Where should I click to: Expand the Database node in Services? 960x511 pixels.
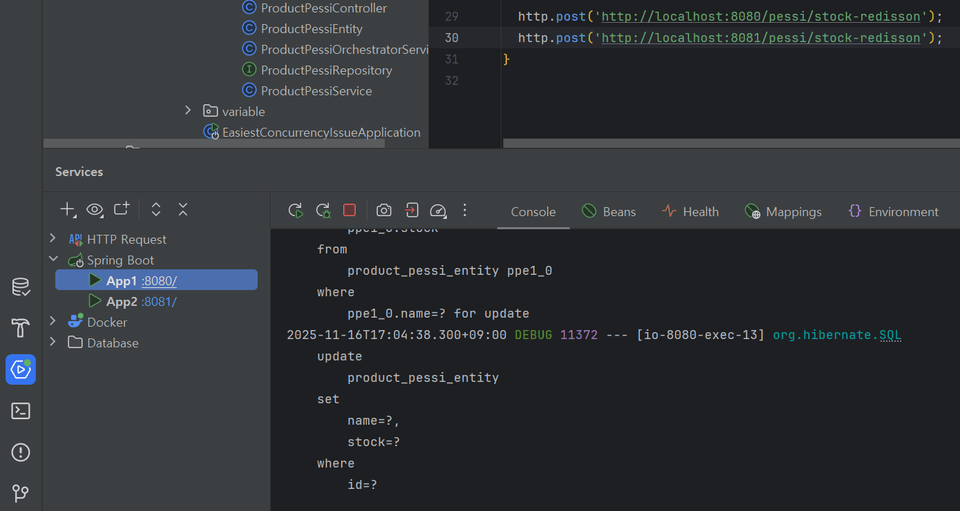[x=53, y=342]
